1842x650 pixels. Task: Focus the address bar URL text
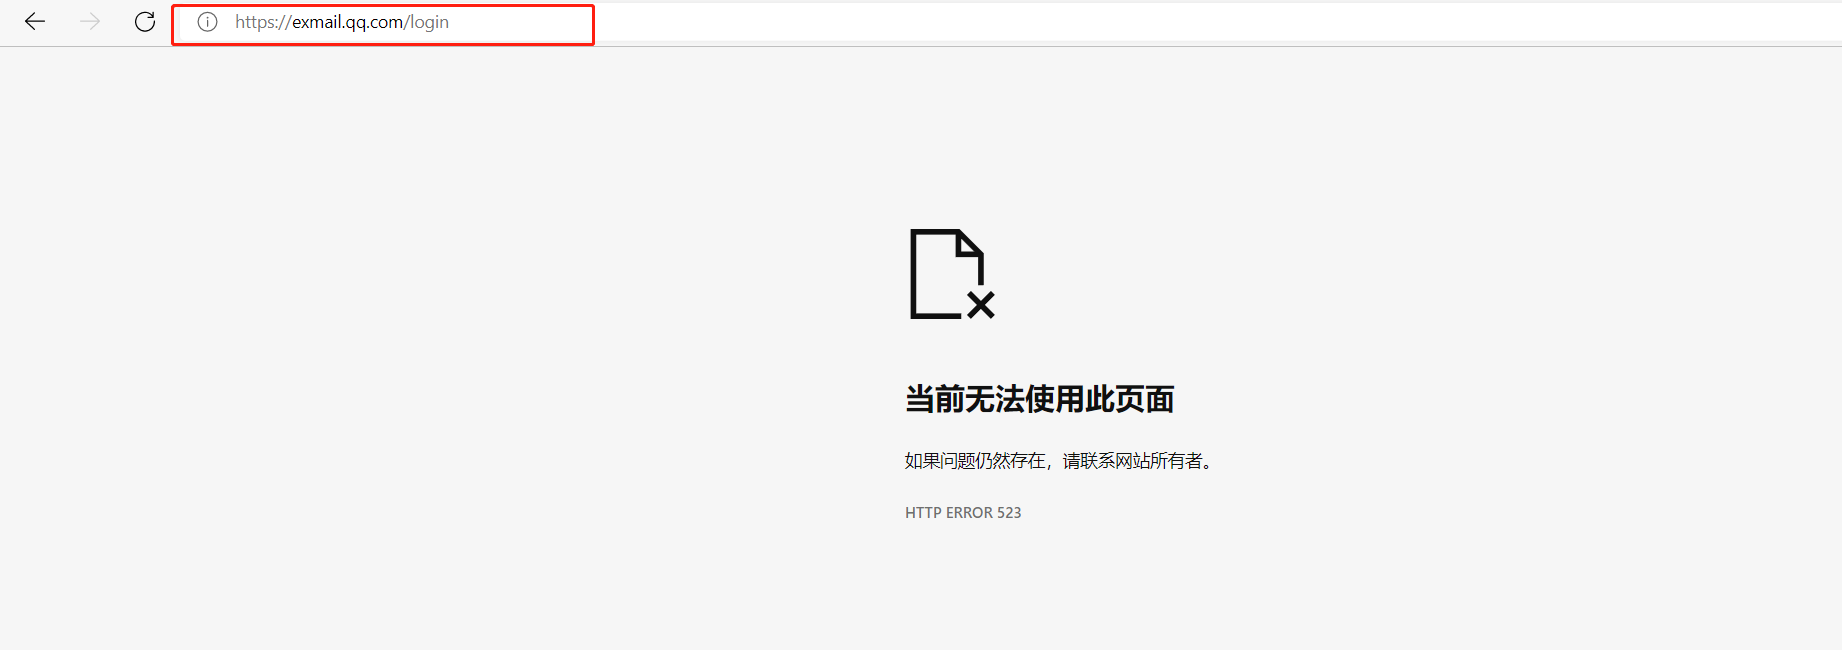coord(342,22)
